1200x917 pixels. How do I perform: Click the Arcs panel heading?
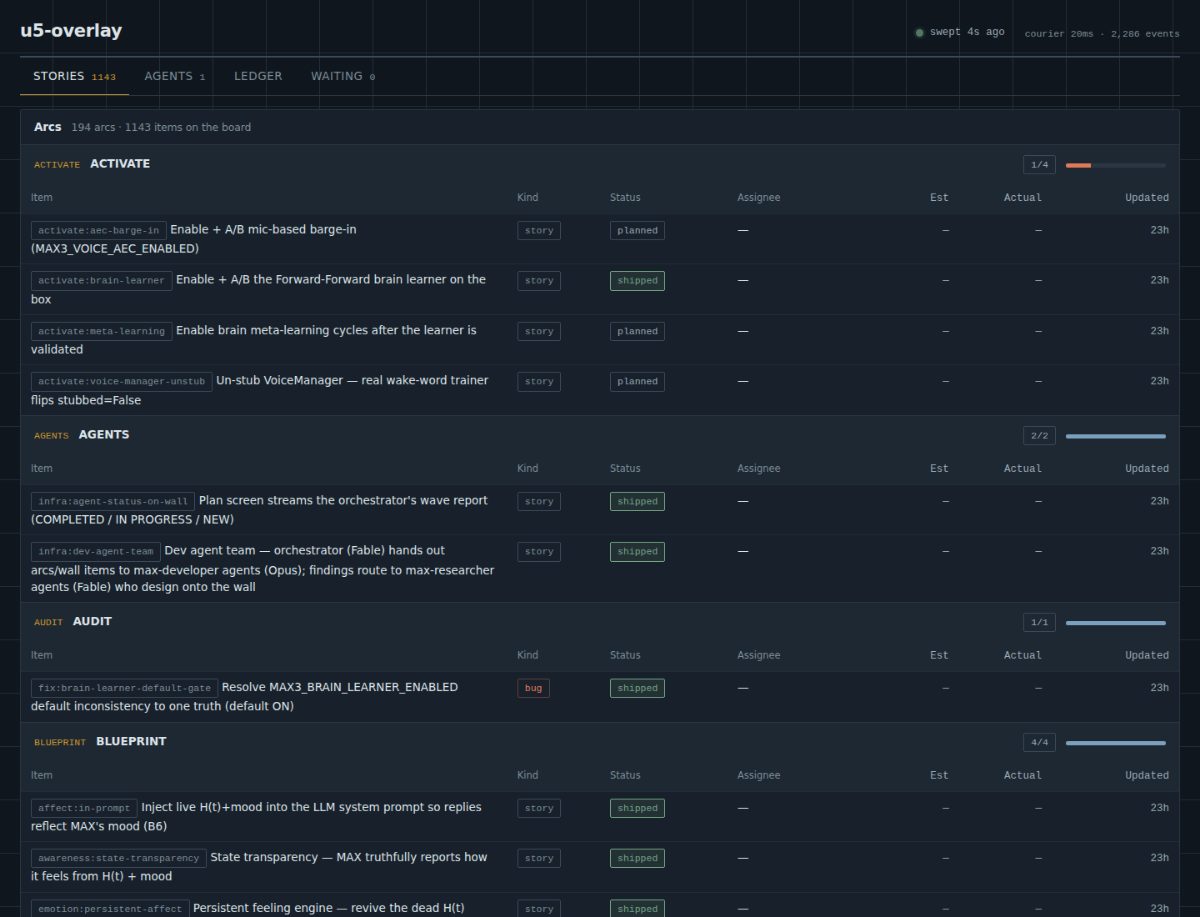48,127
